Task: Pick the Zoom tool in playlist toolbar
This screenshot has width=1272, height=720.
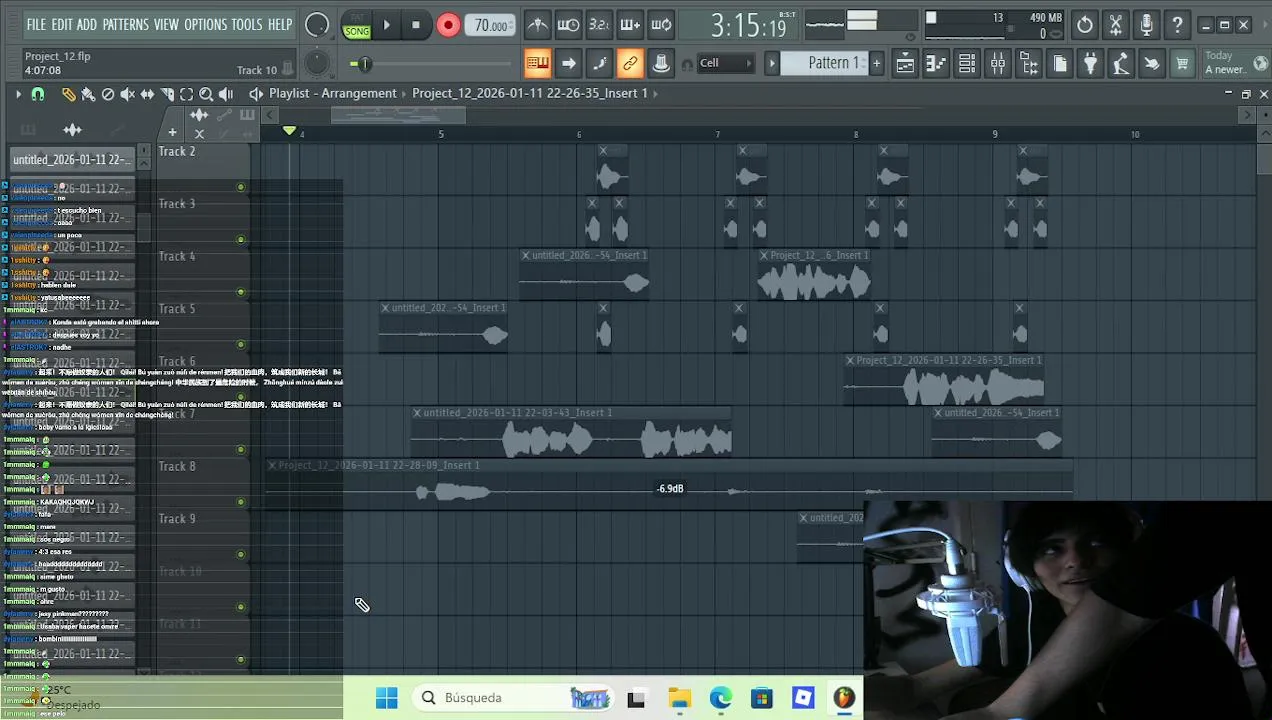Action: 206,94
